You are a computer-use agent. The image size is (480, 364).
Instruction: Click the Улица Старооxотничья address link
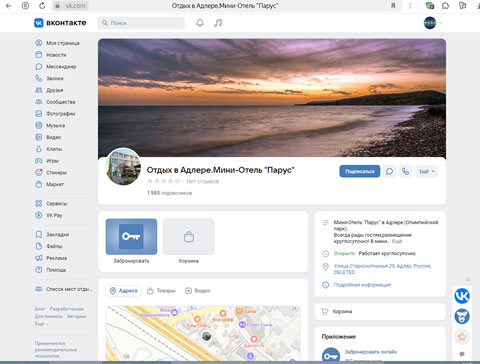tap(382, 269)
